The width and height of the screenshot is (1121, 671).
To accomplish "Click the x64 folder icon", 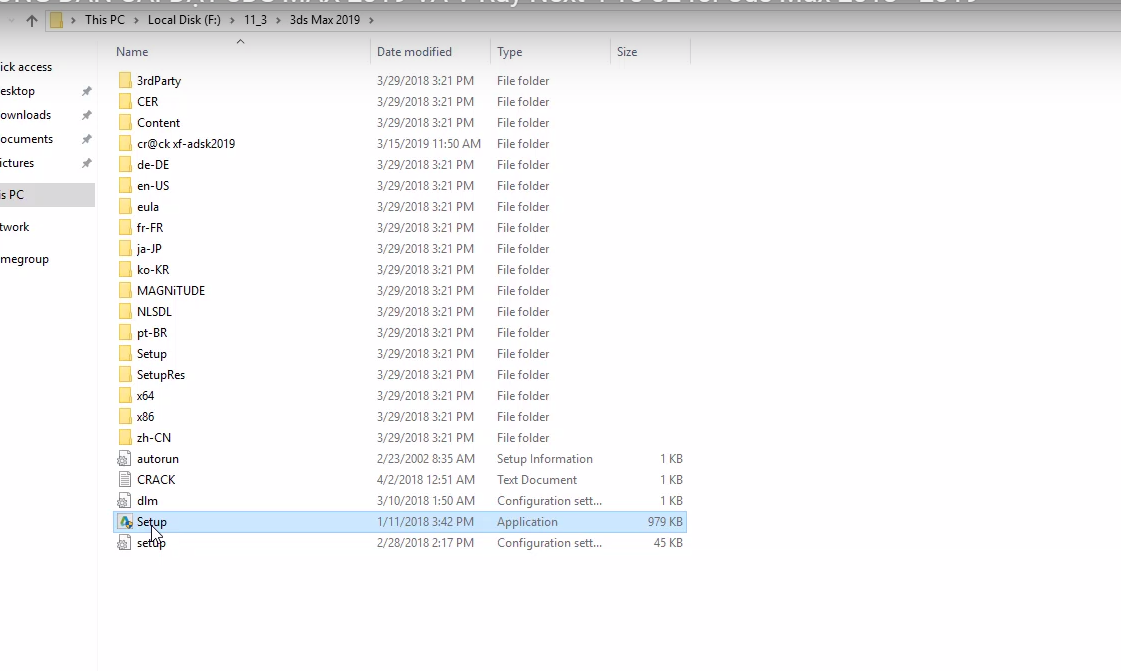I will coord(125,396).
